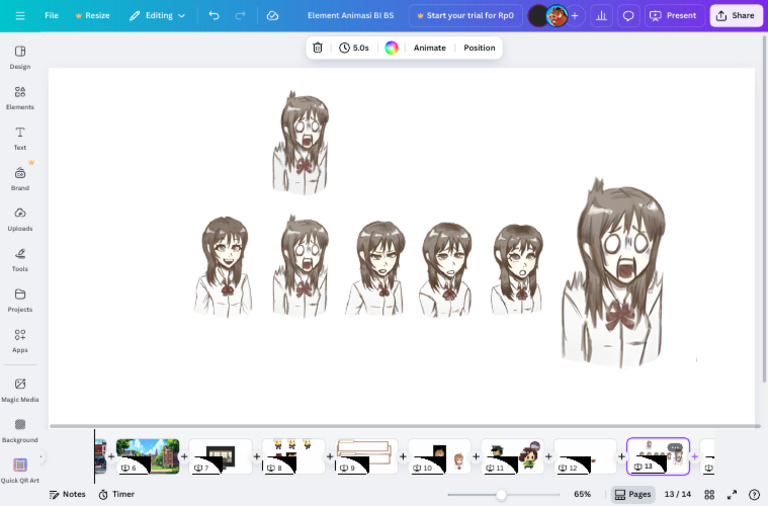Image resolution: width=768 pixels, height=506 pixels.
Task: Open the Elements sidebar tab
Action: 20,98
